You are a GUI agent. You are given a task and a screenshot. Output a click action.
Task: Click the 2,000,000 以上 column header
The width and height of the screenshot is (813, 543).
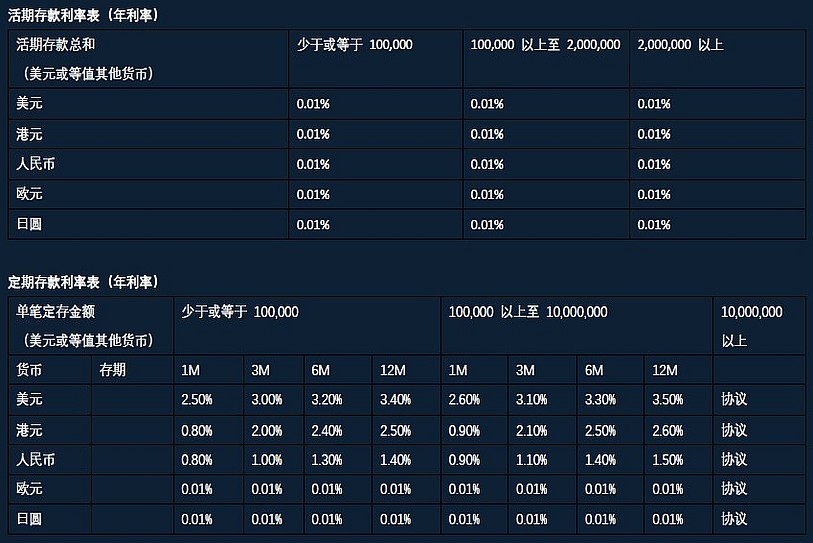[680, 45]
